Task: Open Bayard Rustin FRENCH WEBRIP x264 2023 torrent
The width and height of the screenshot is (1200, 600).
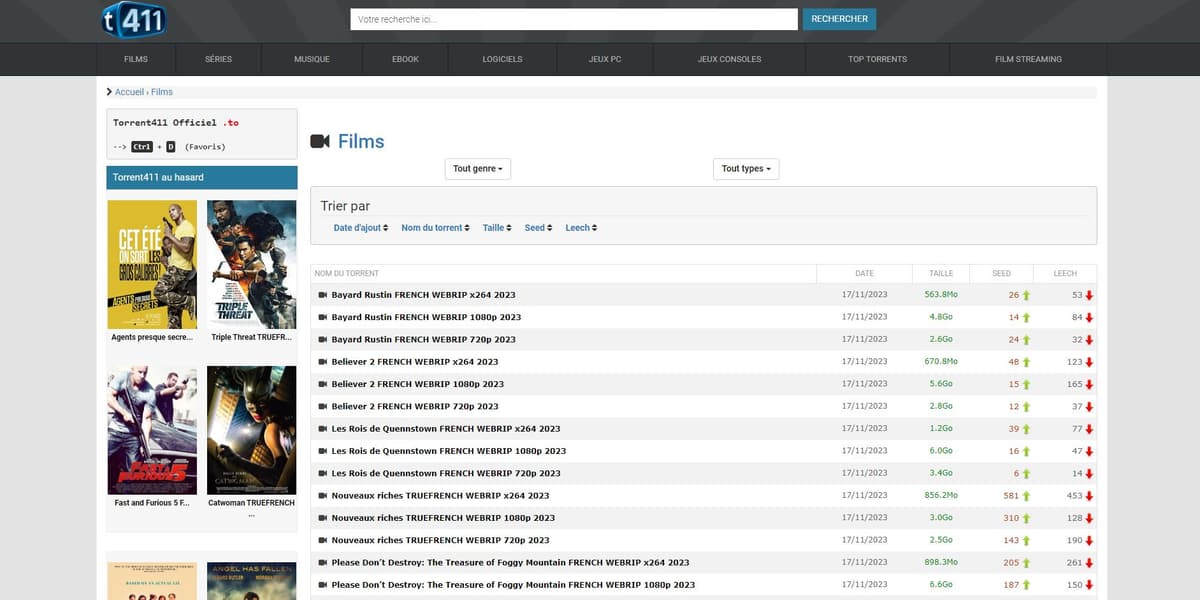Action: 424,295
